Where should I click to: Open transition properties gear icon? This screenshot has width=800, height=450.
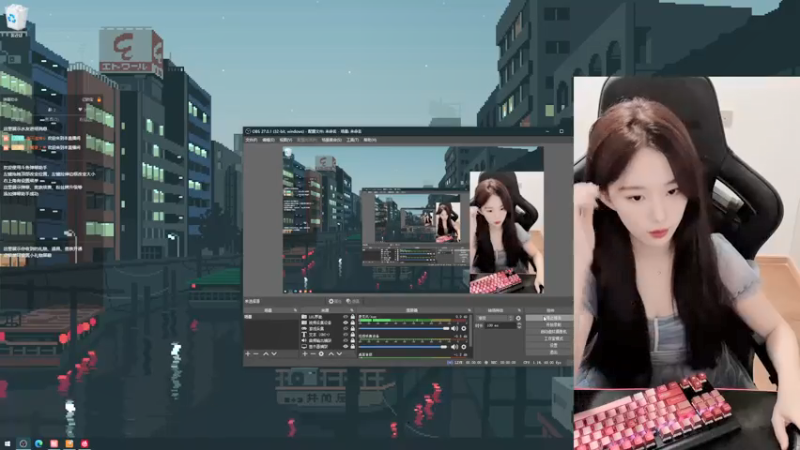(518, 318)
